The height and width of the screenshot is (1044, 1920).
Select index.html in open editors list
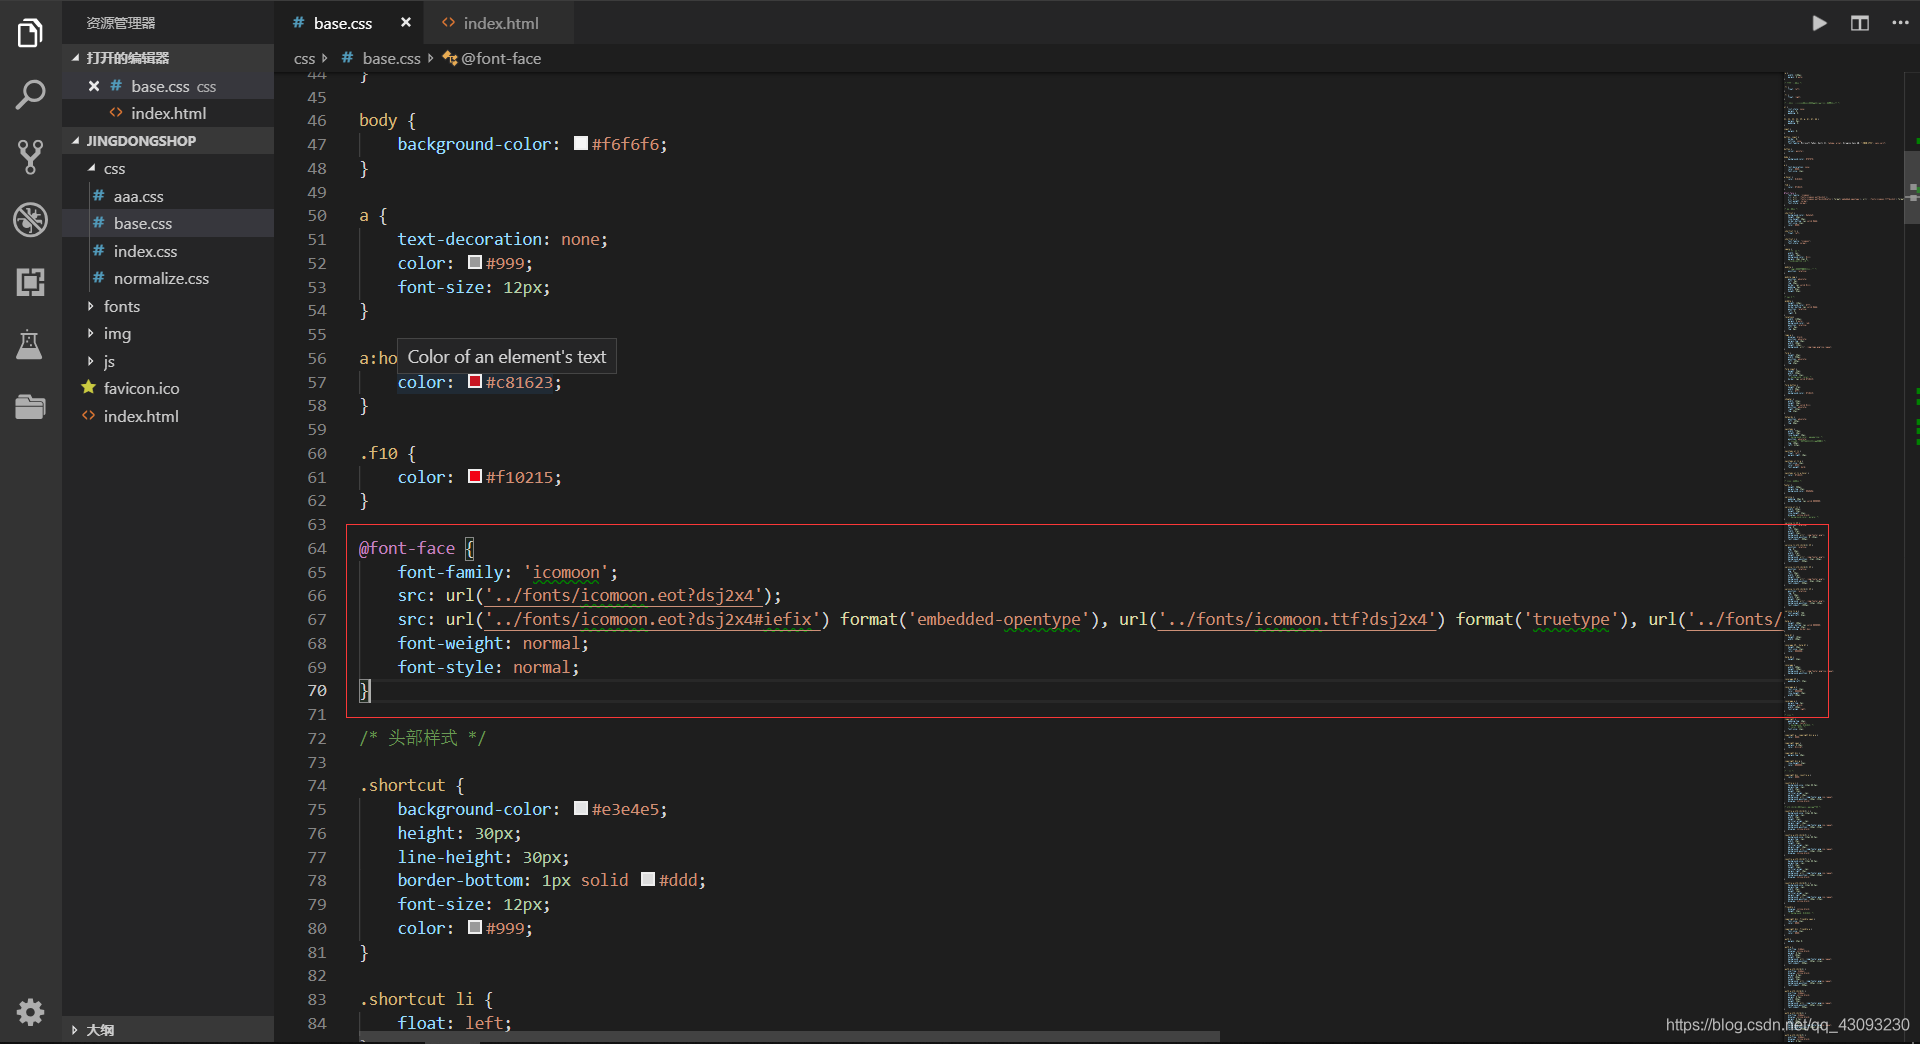pos(168,113)
